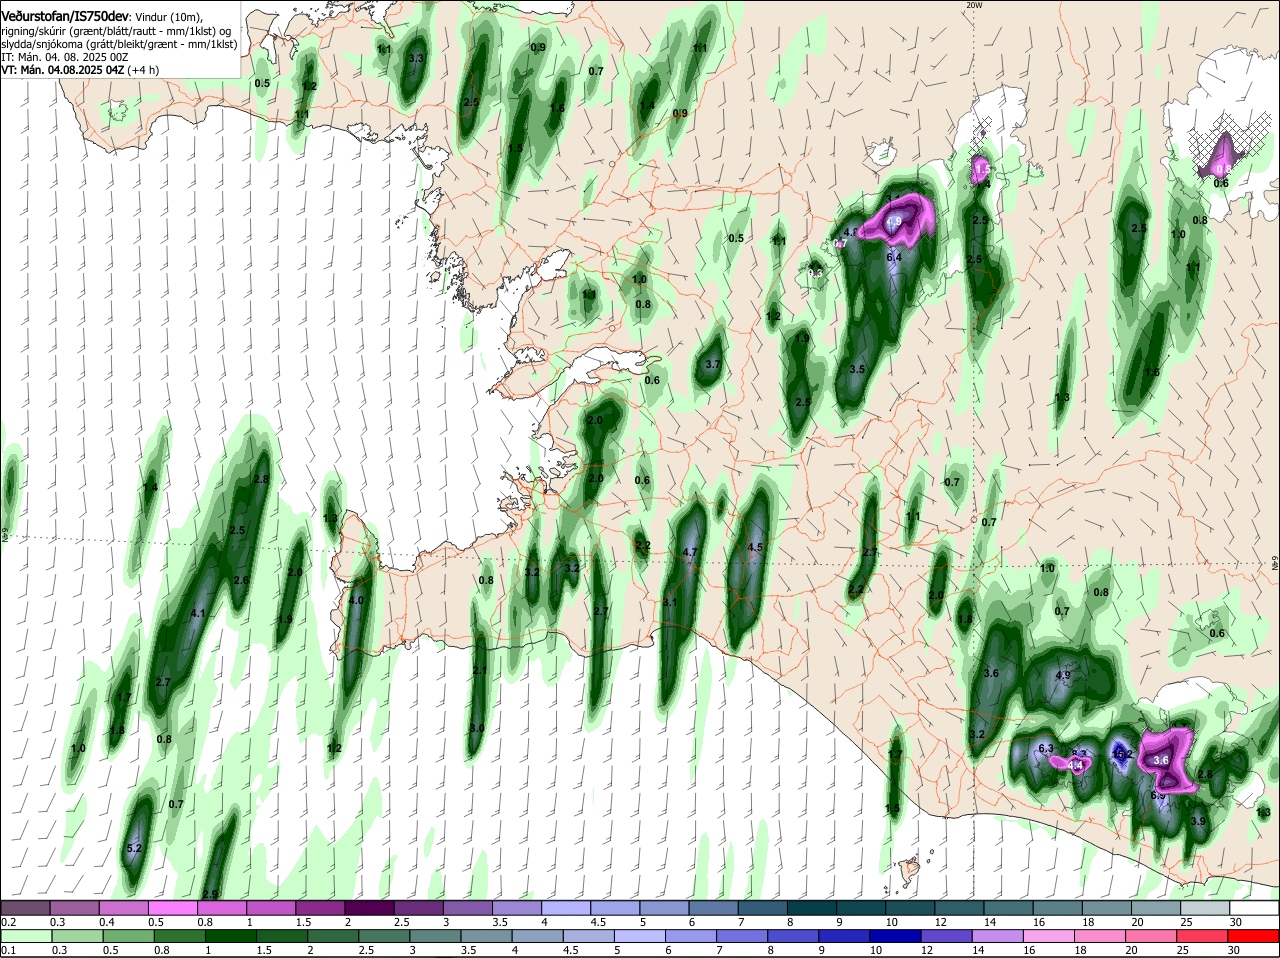Select the dark teal 9 swatch, upper legend
This screenshot has height=958, width=1280.
click(861, 907)
